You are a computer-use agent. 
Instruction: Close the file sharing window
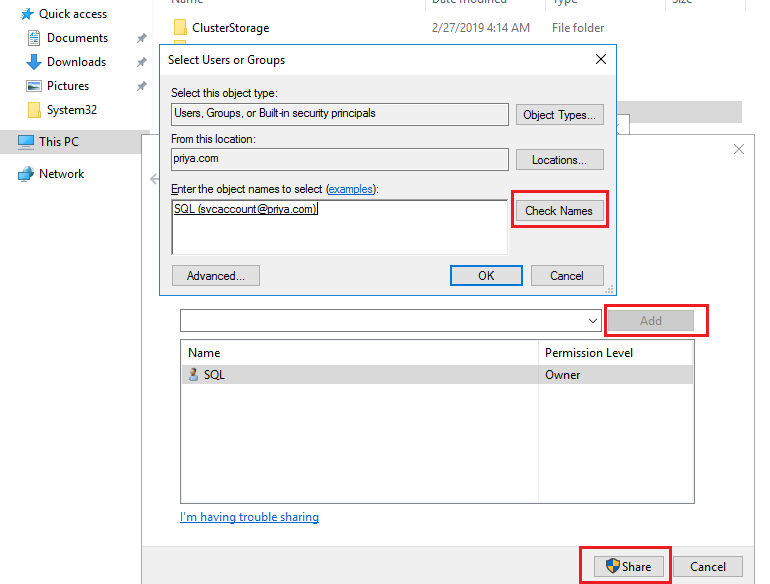click(739, 149)
